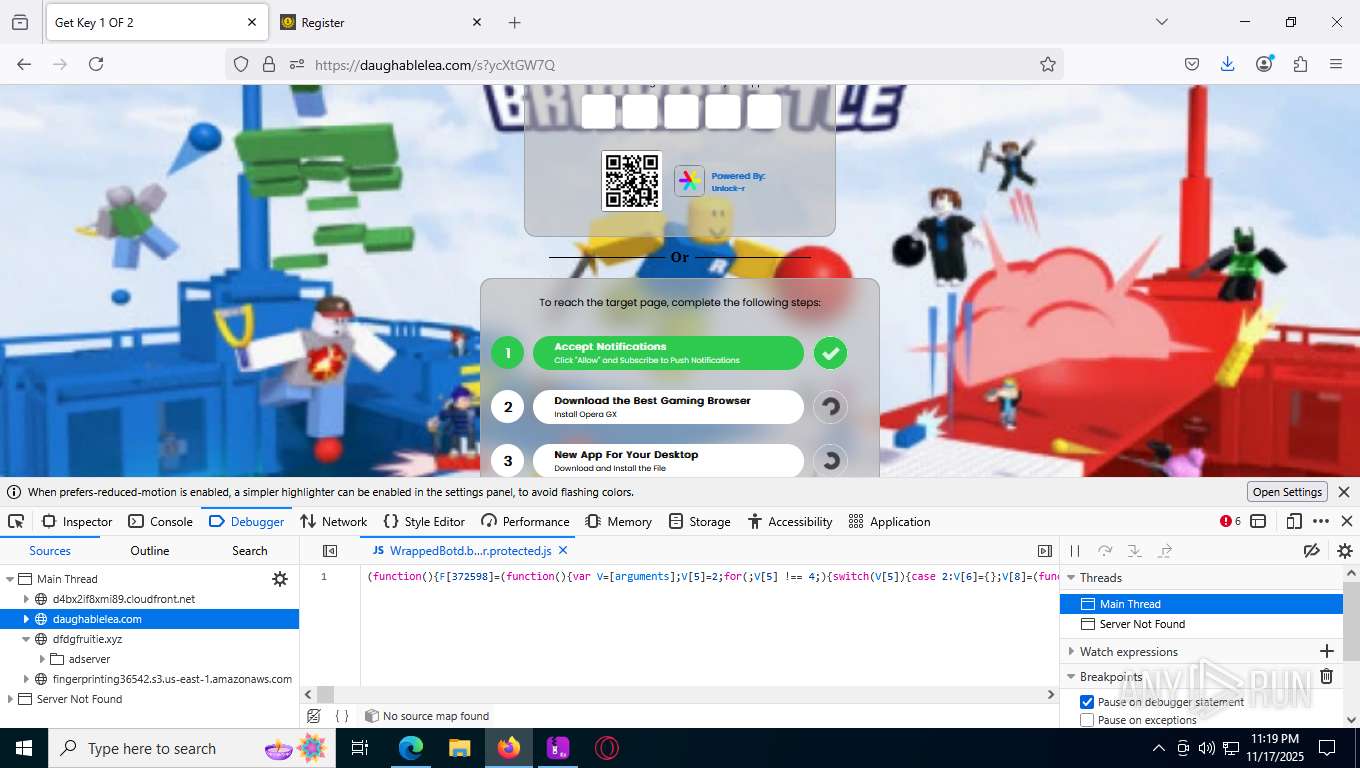Remove all breakpoints with trash icon
The height and width of the screenshot is (768, 1360).
click(1327, 677)
